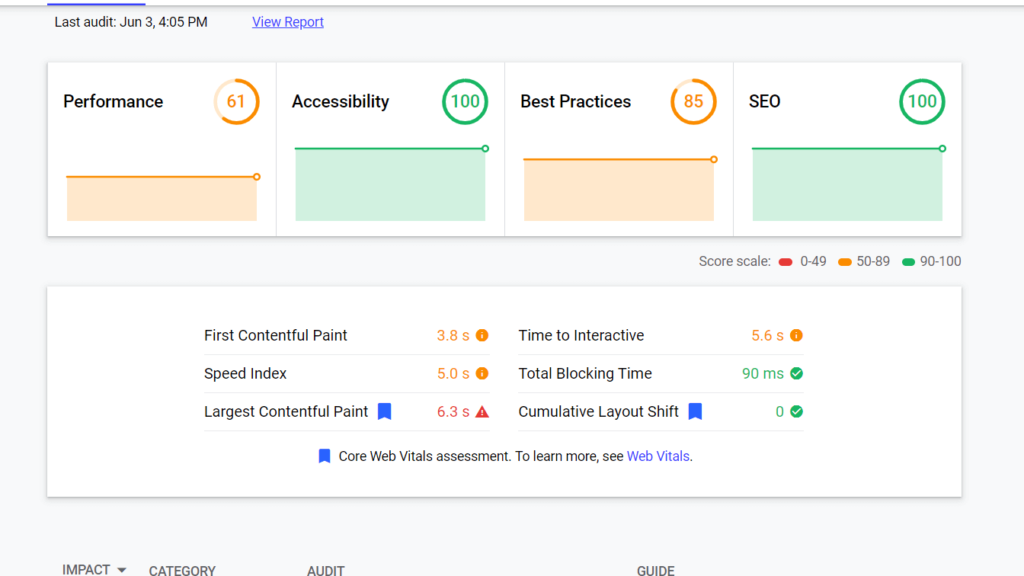Click the orange 50-89 score scale swatch
This screenshot has height=576, width=1024.
(x=844, y=262)
